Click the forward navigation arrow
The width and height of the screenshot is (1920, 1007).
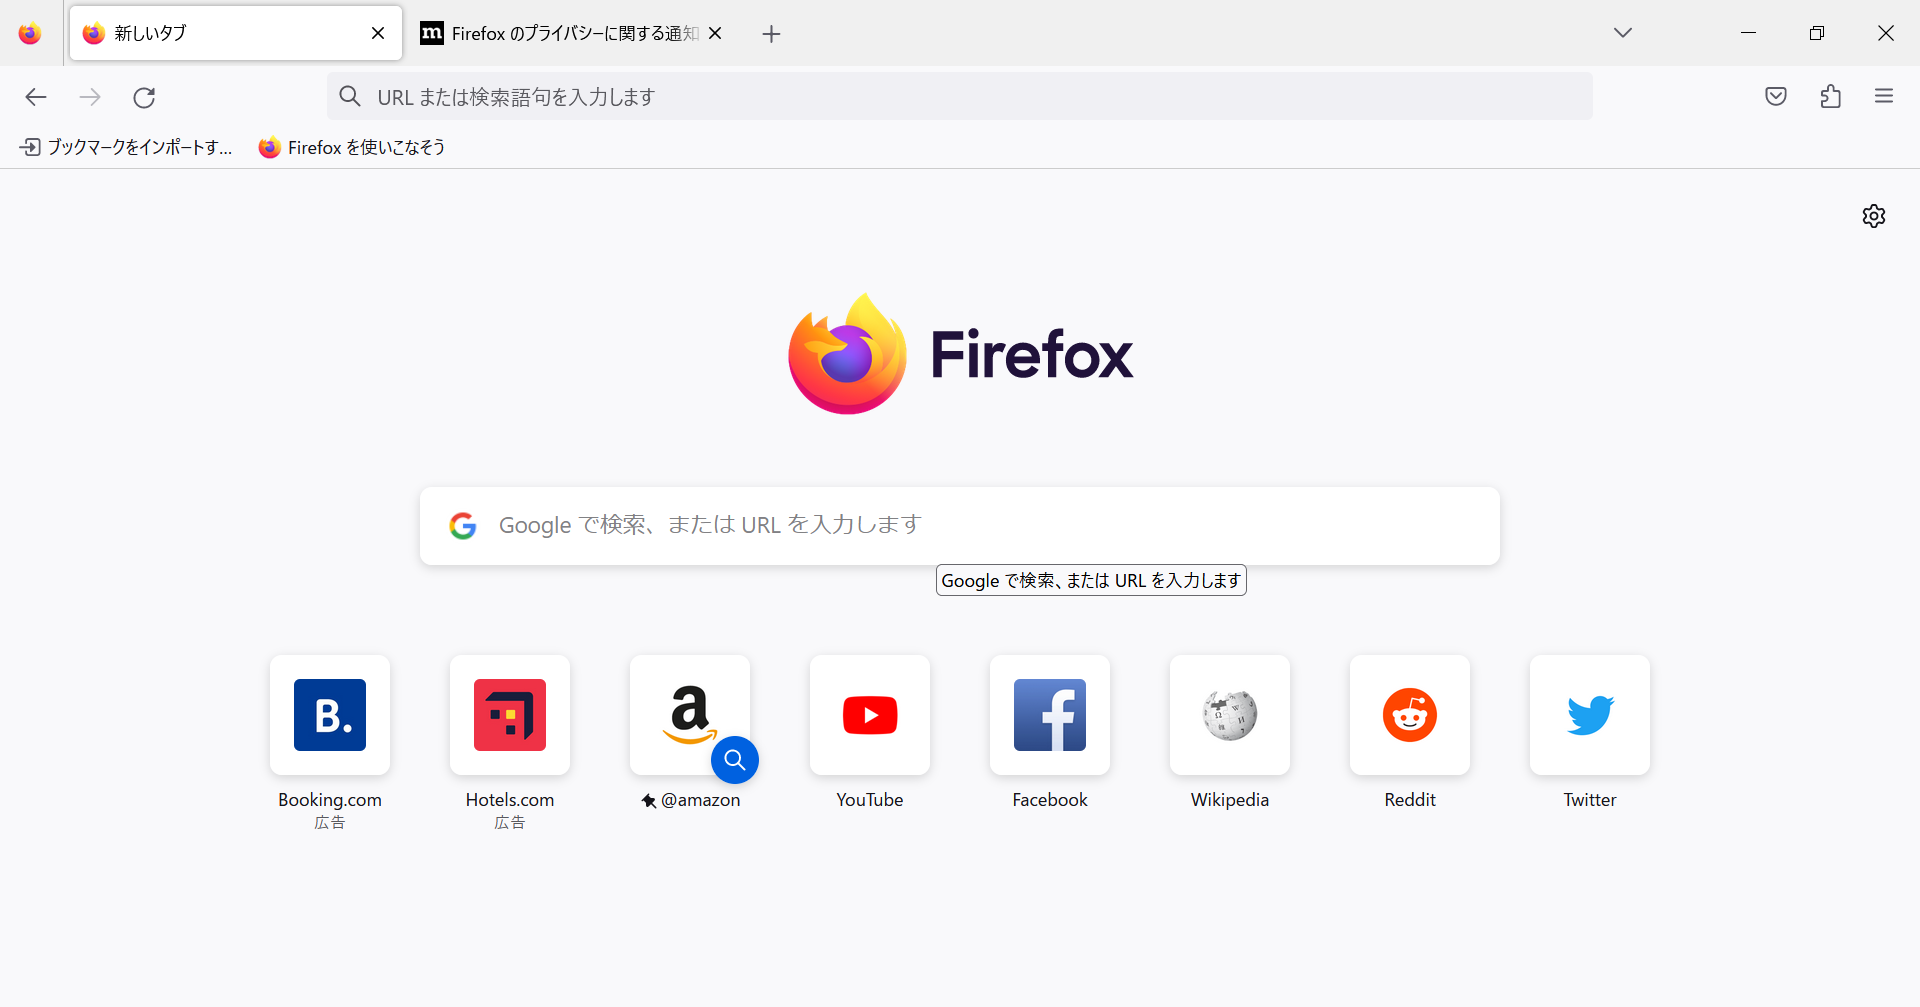(x=90, y=97)
